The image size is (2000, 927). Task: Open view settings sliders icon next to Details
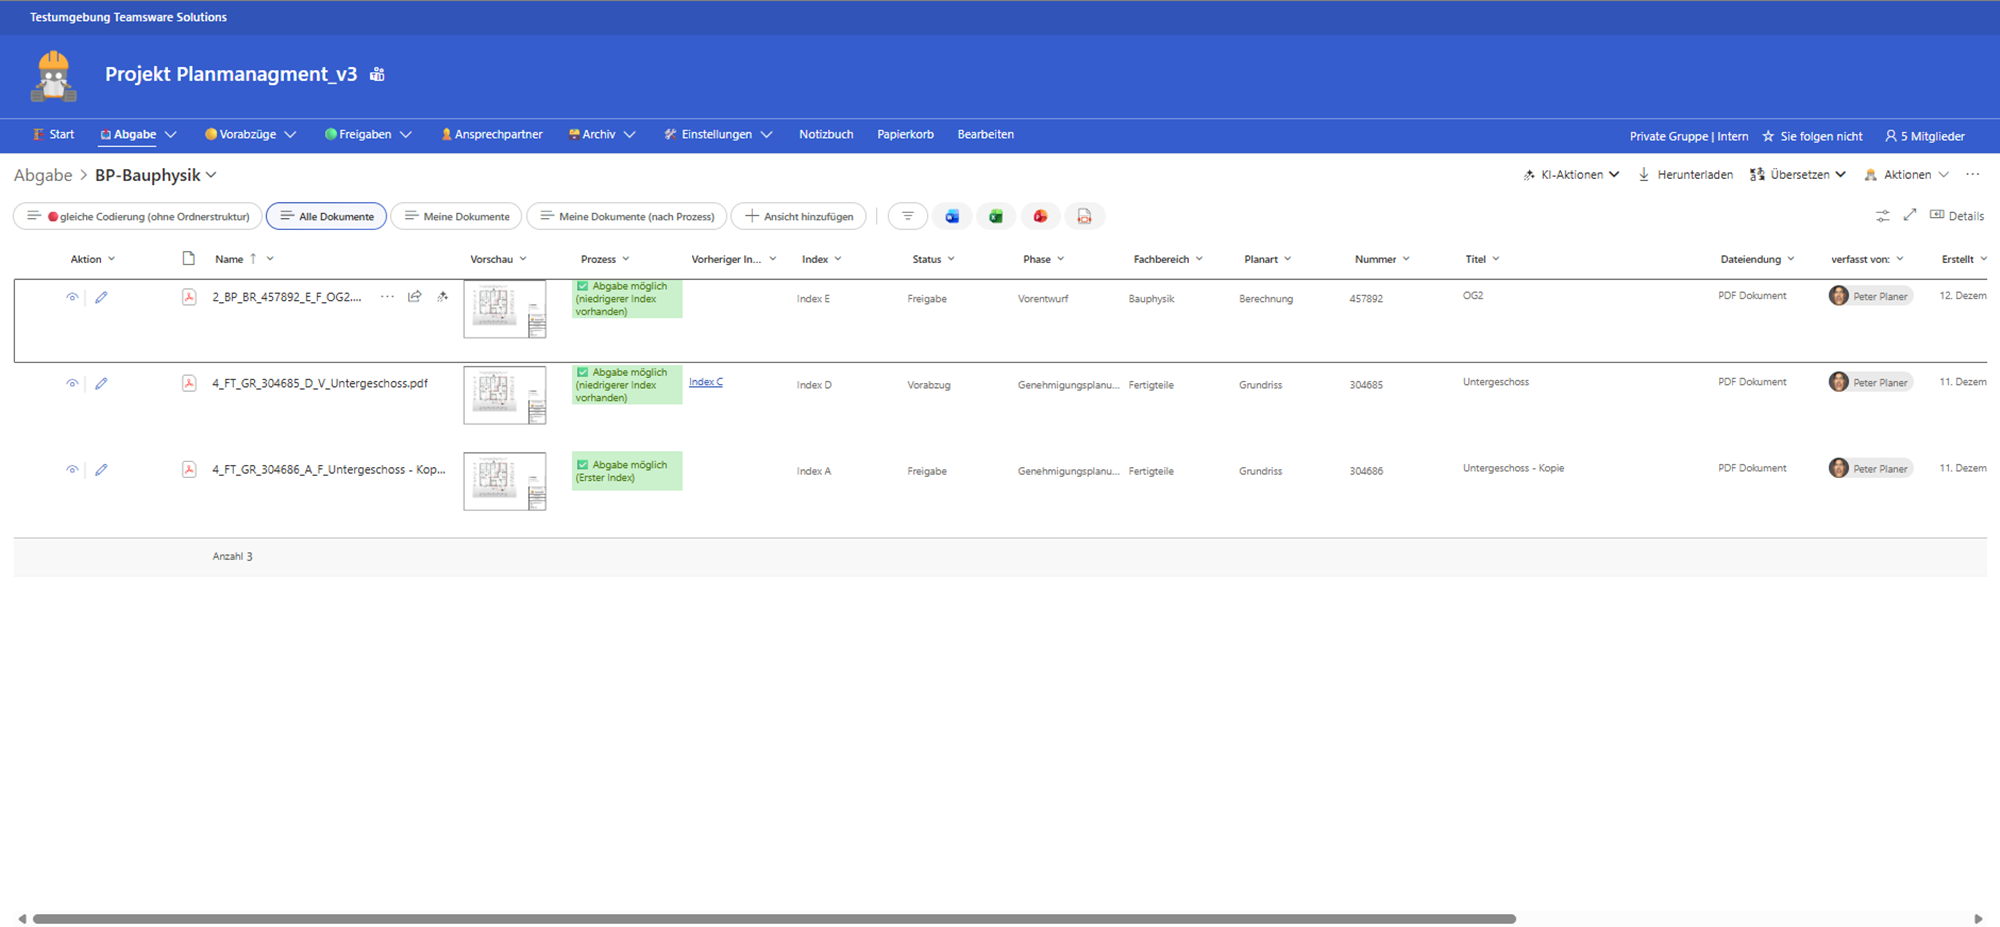(x=1882, y=216)
